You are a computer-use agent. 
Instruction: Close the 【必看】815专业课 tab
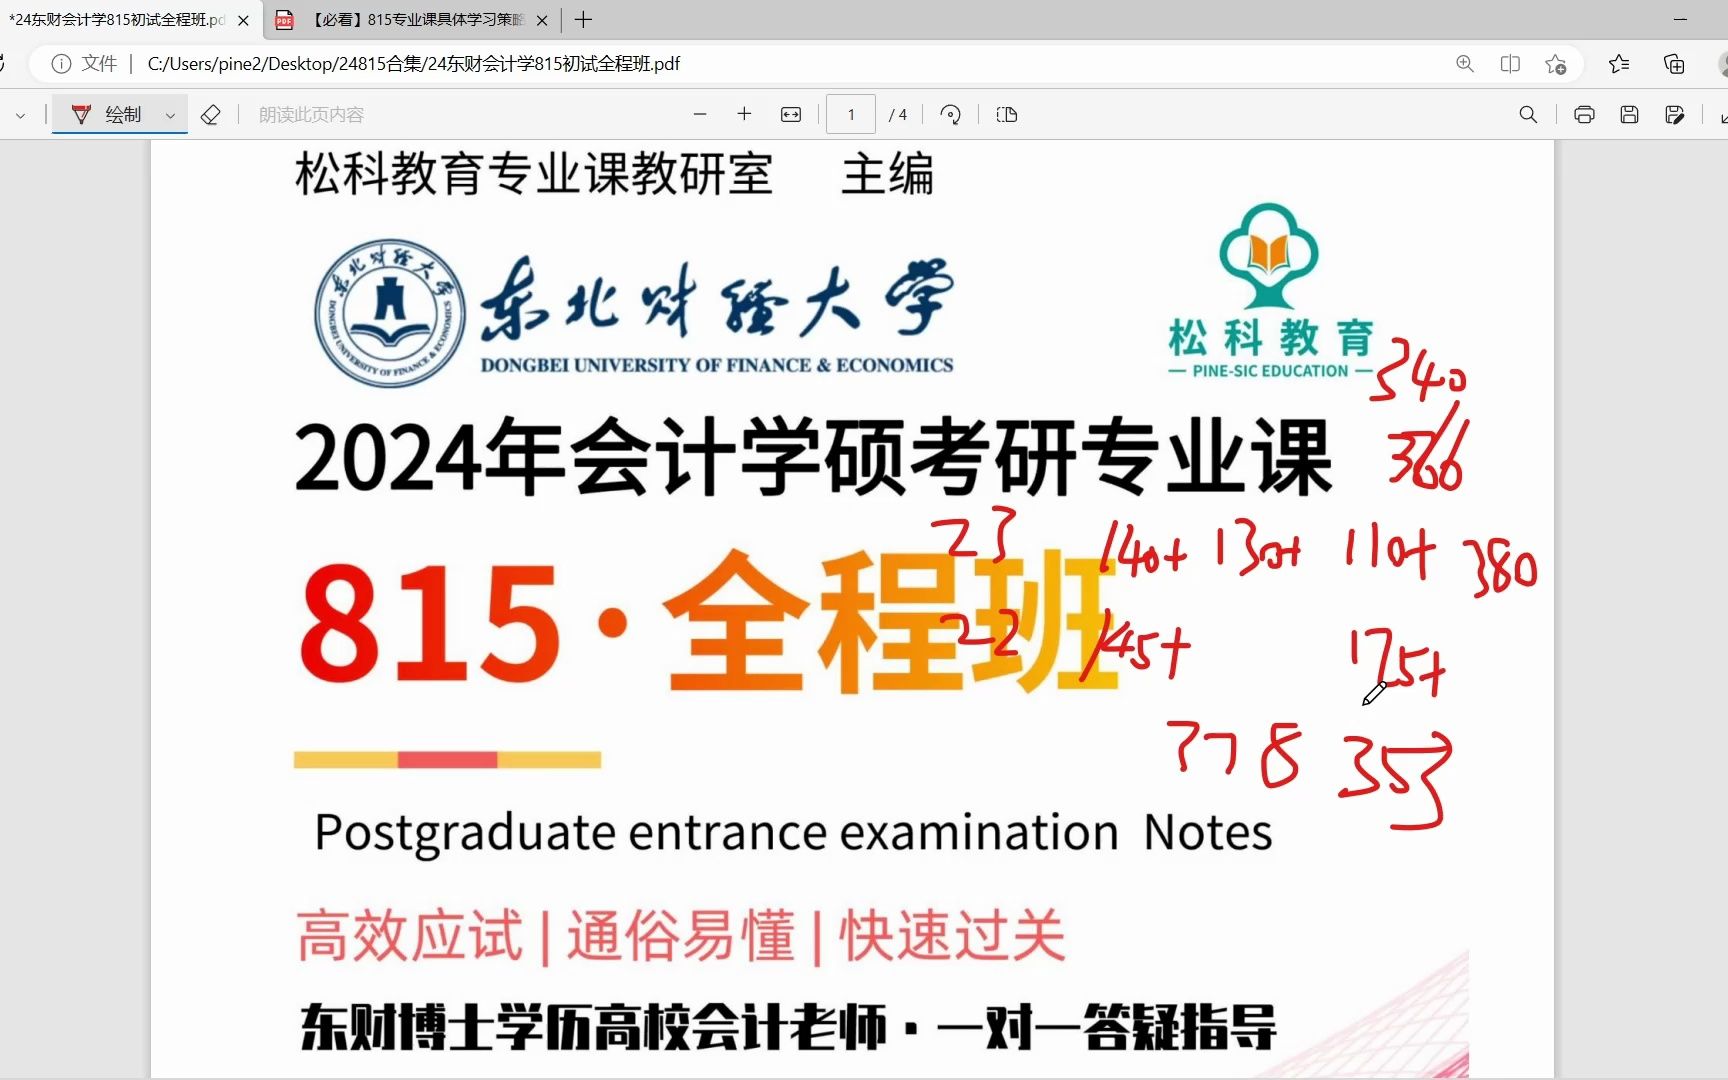tap(542, 20)
